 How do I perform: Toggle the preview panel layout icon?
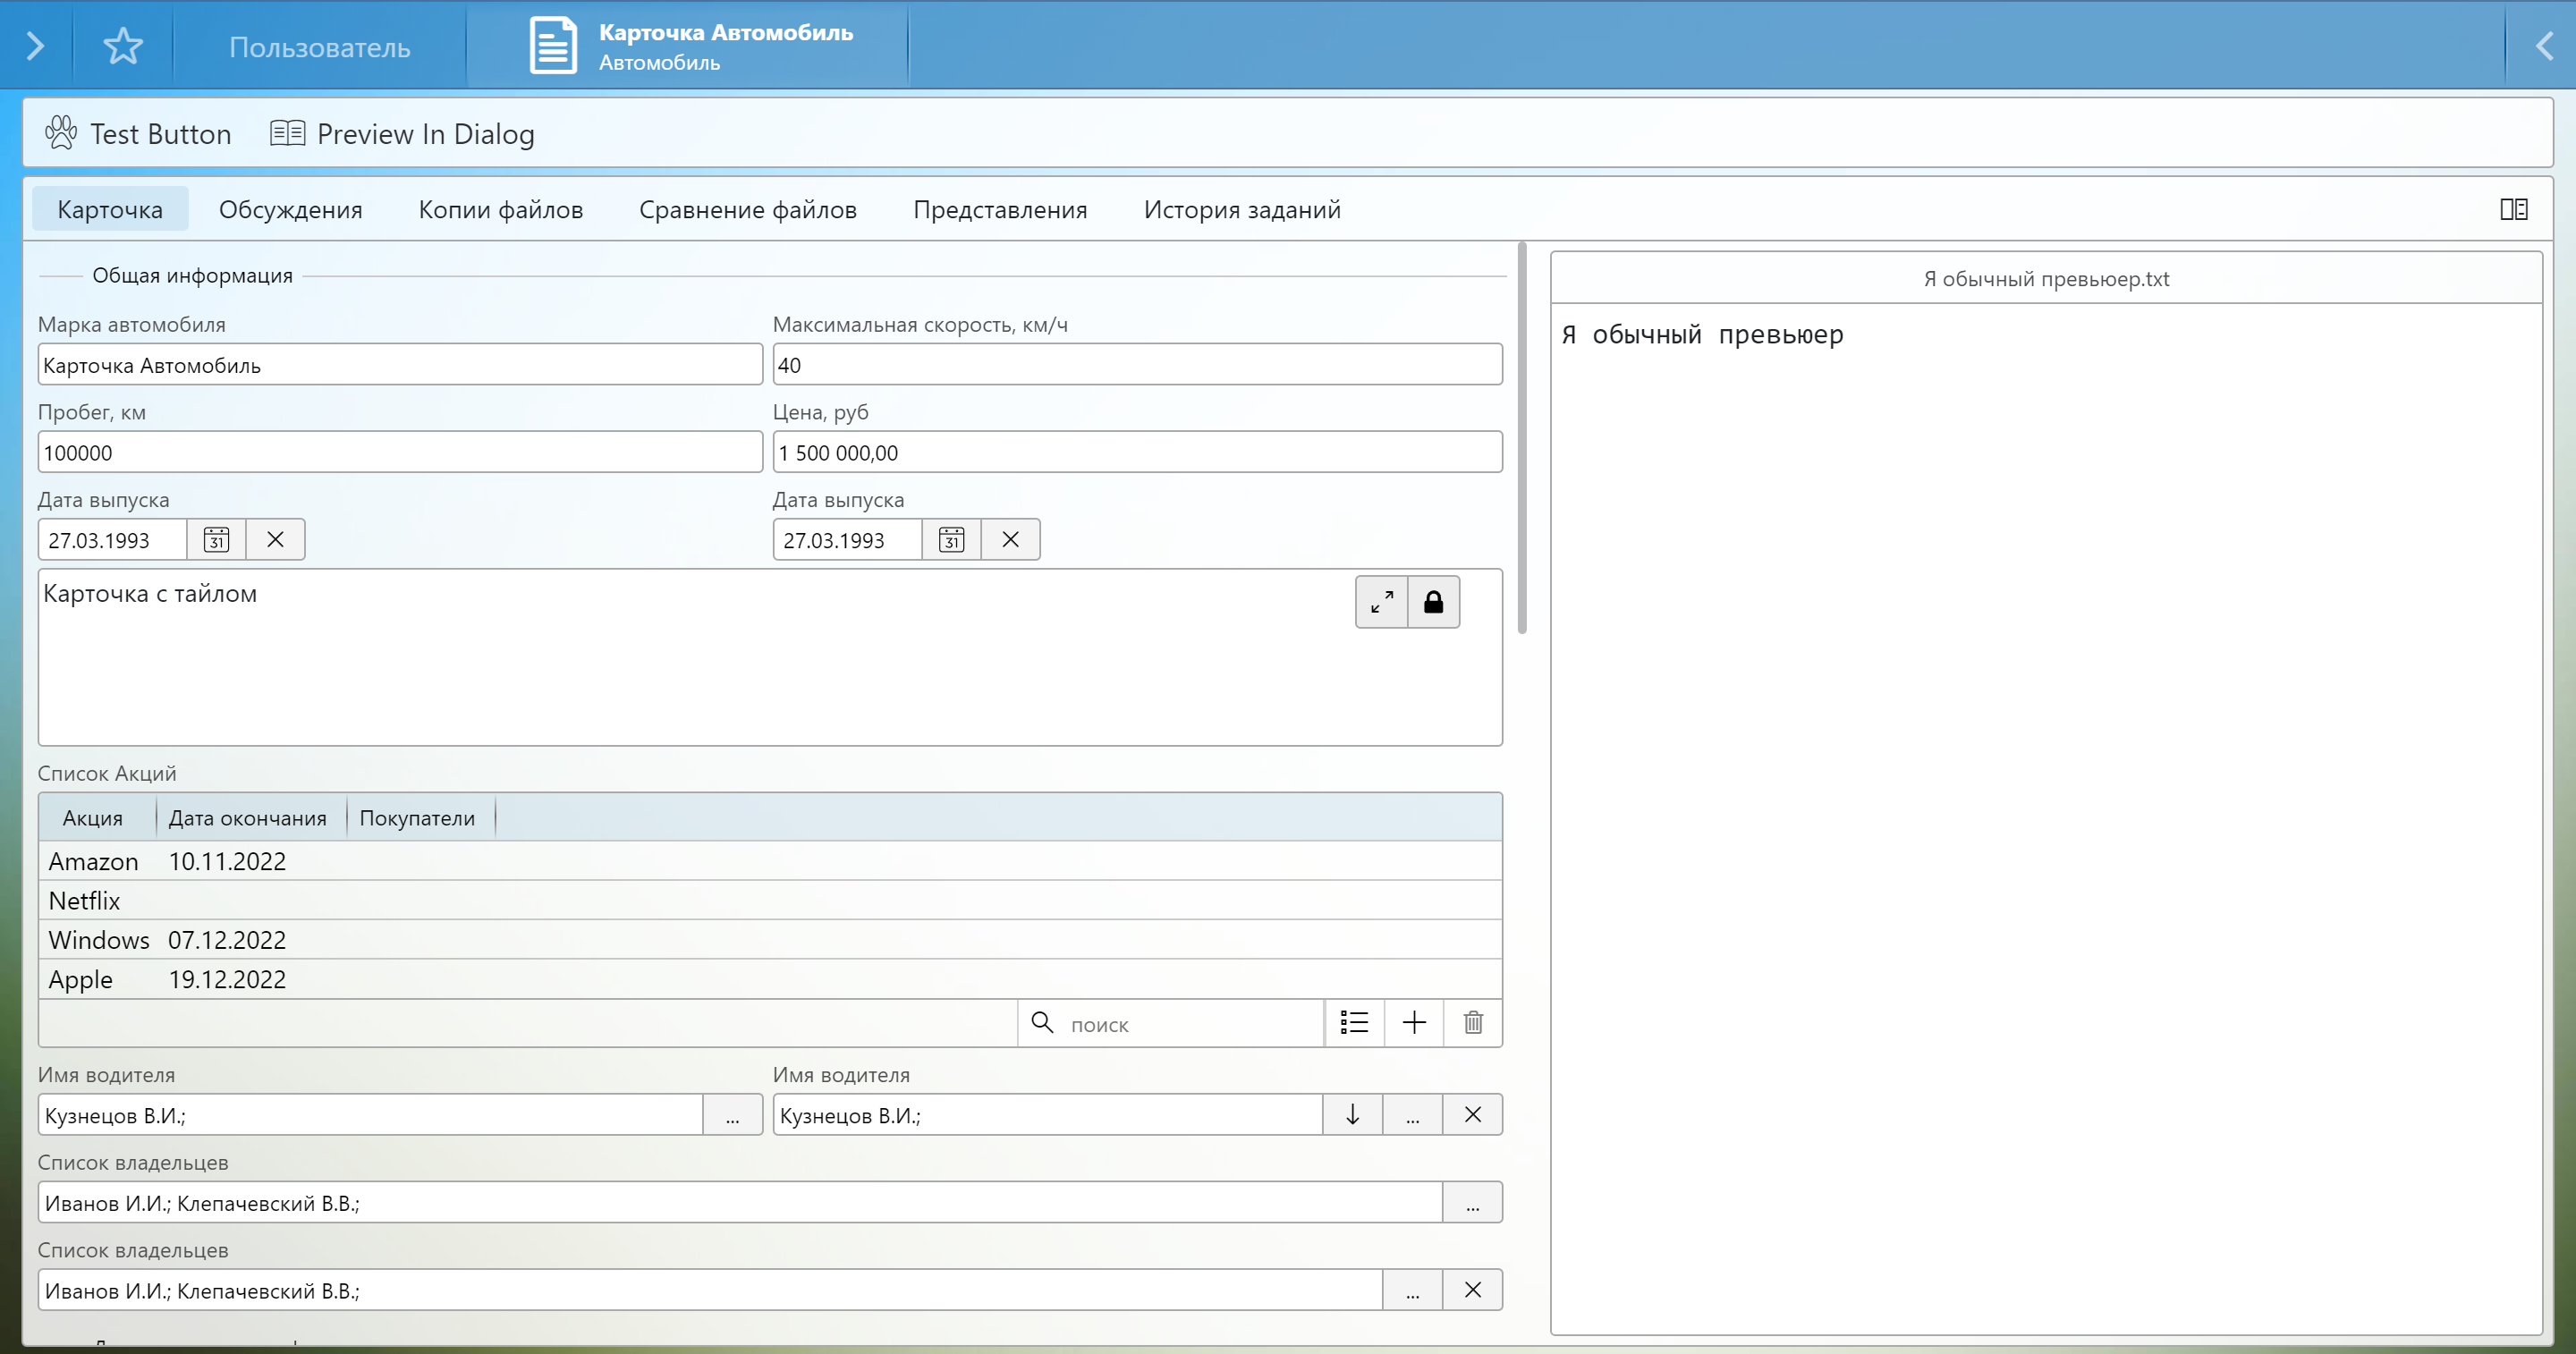(2513, 209)
